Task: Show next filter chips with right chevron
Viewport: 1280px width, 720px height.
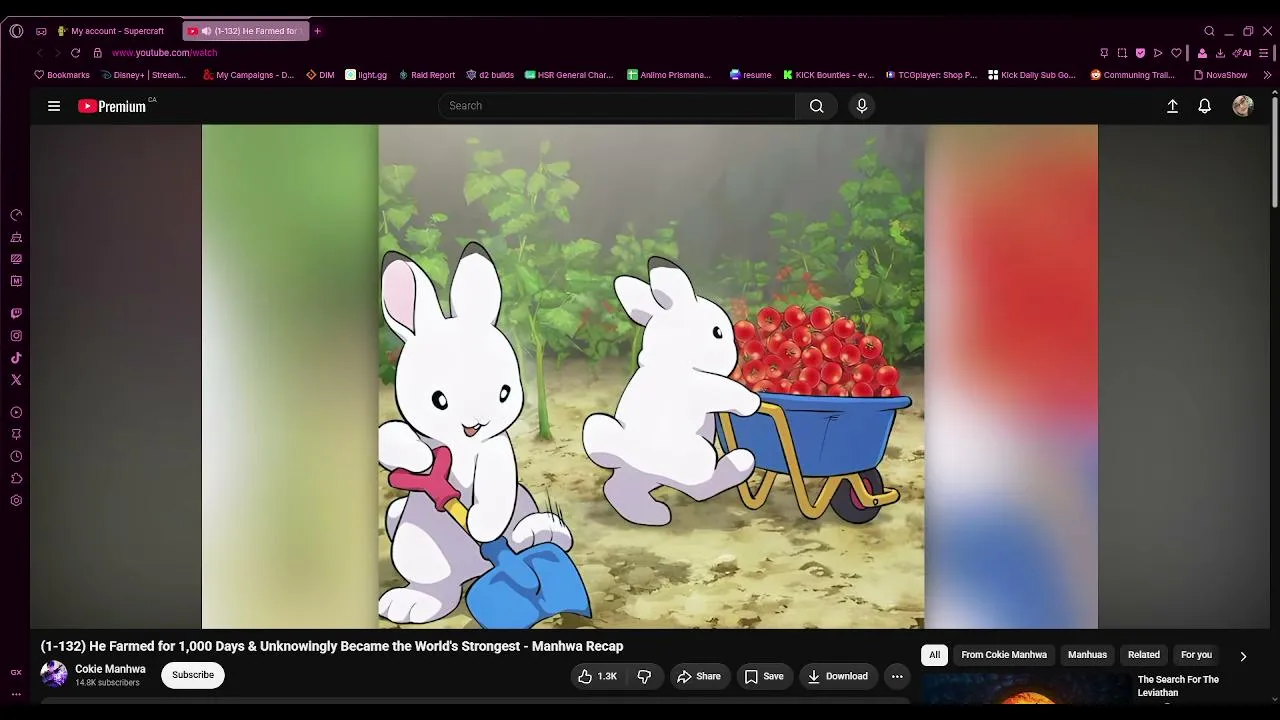Action: [1243, 656]
